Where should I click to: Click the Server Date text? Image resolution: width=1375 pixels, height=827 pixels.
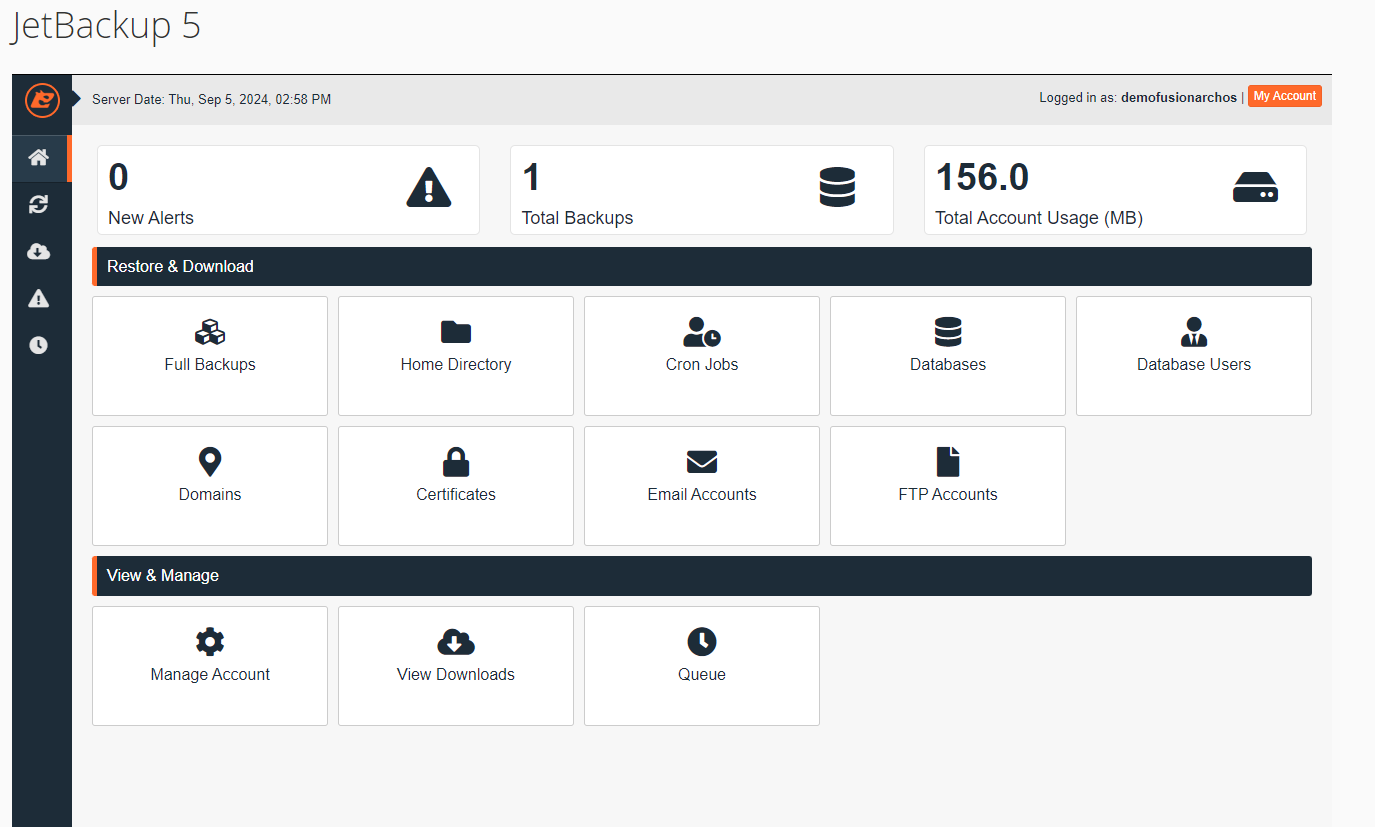point(211,100)
